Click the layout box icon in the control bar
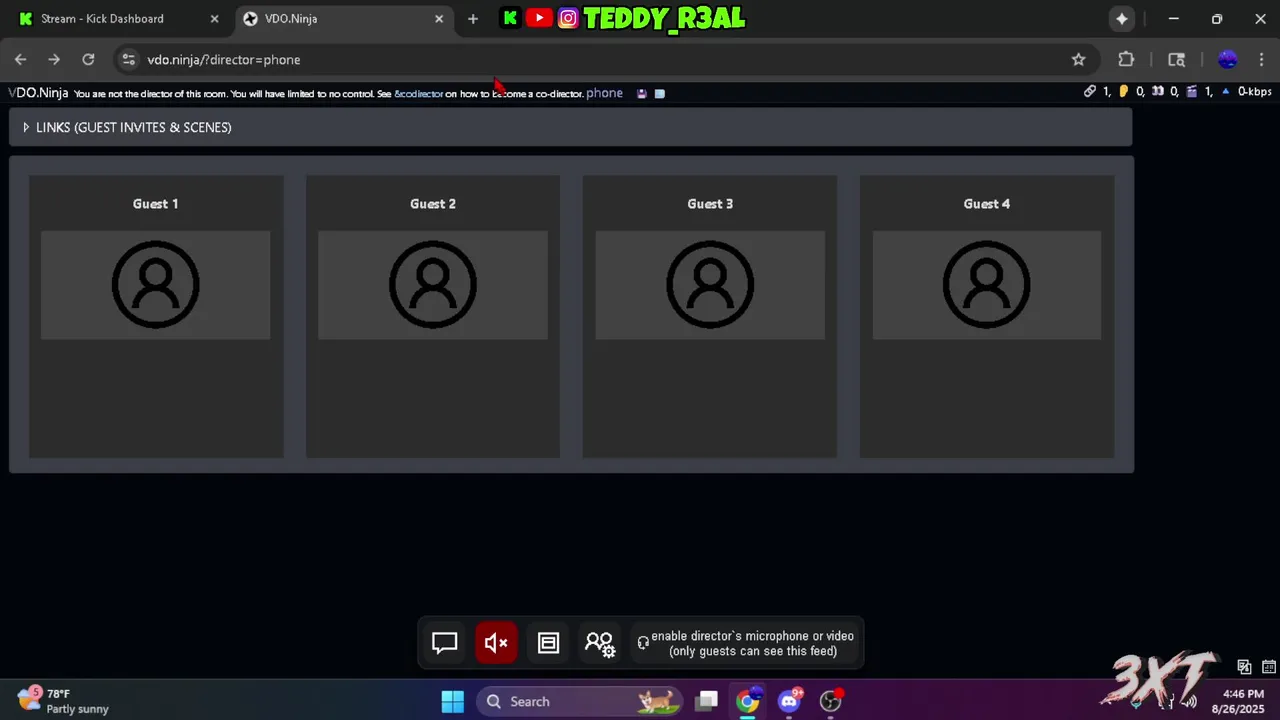 [x=548, y=643]
